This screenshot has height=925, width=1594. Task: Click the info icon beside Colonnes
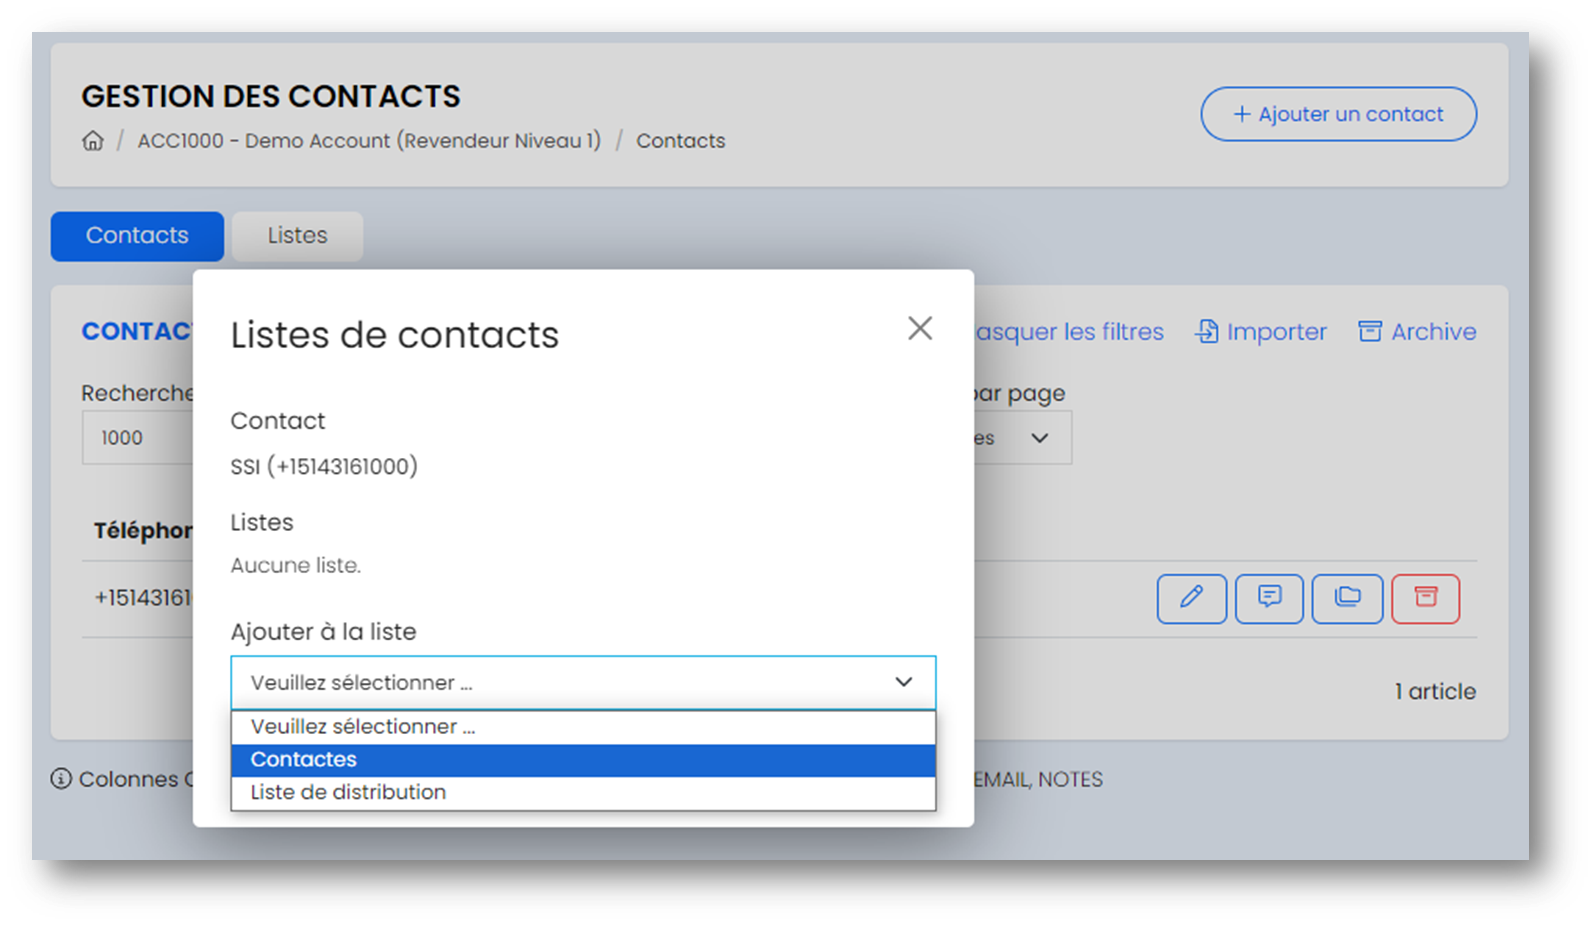point(61,779)
